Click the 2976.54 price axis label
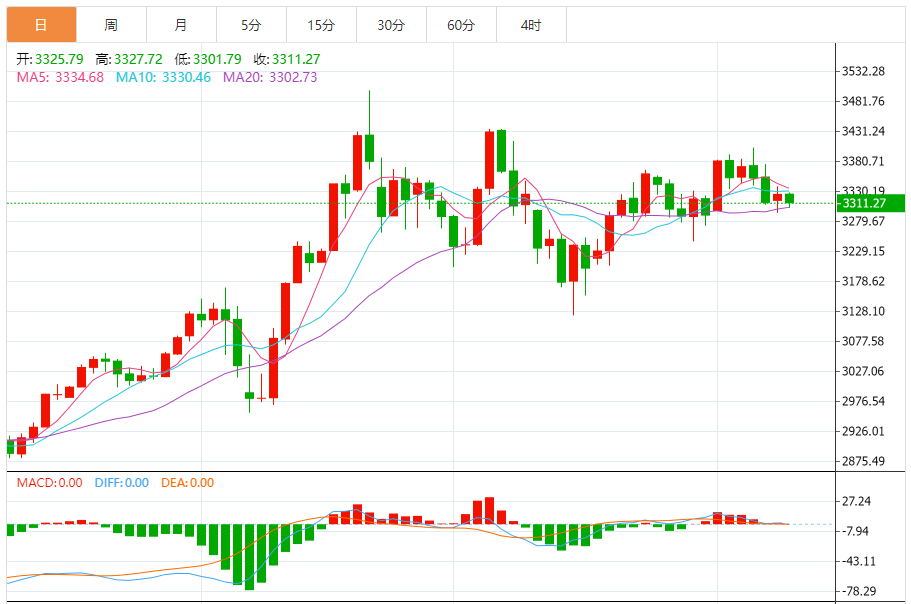 coord(863,401)
